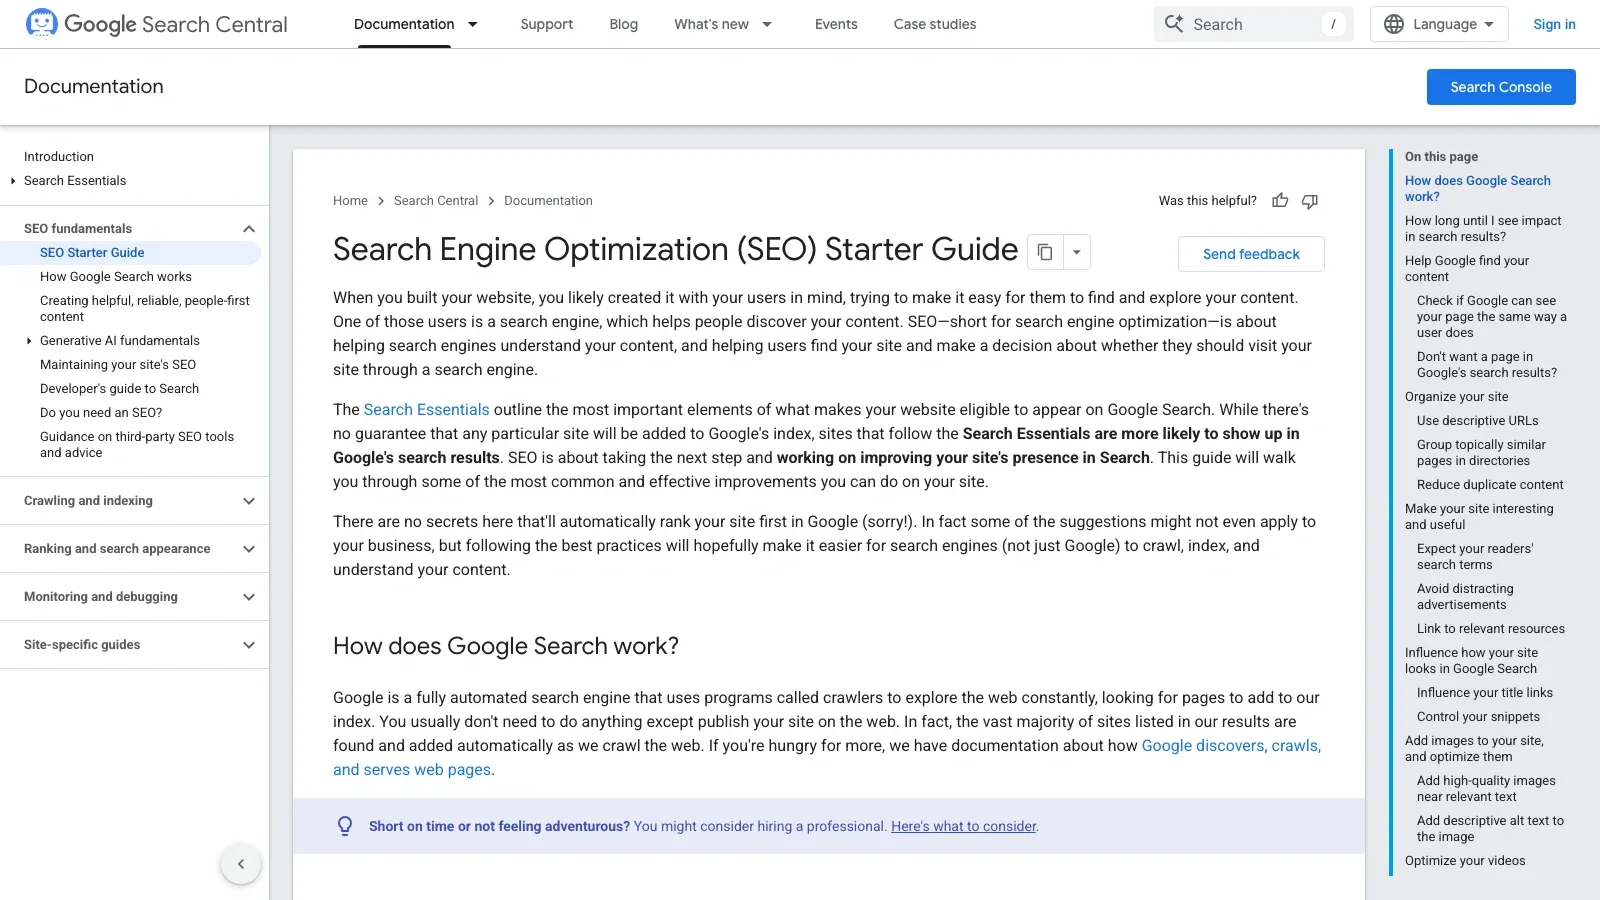Jump to How long until I see impact
This screenshot has height=900, width=1600.
click(1483, 229)
